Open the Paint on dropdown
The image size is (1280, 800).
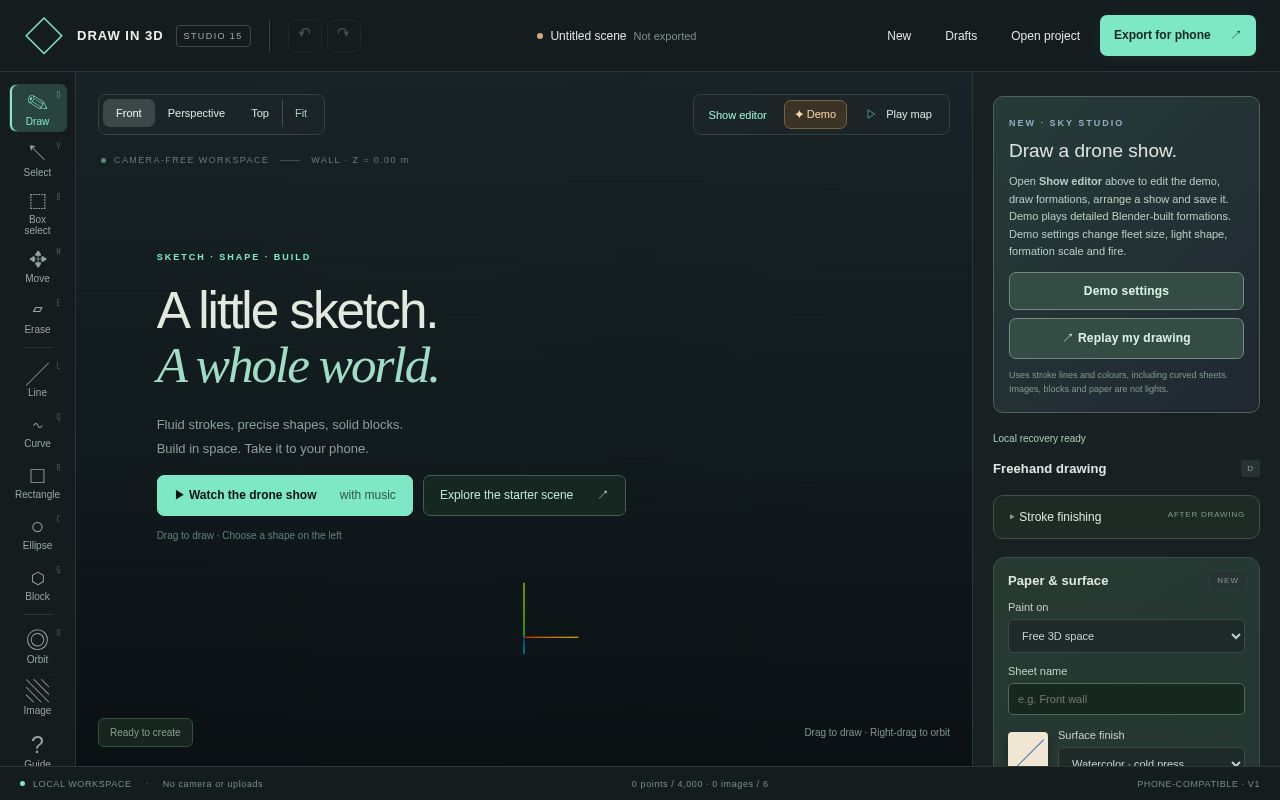[1126, 636]
